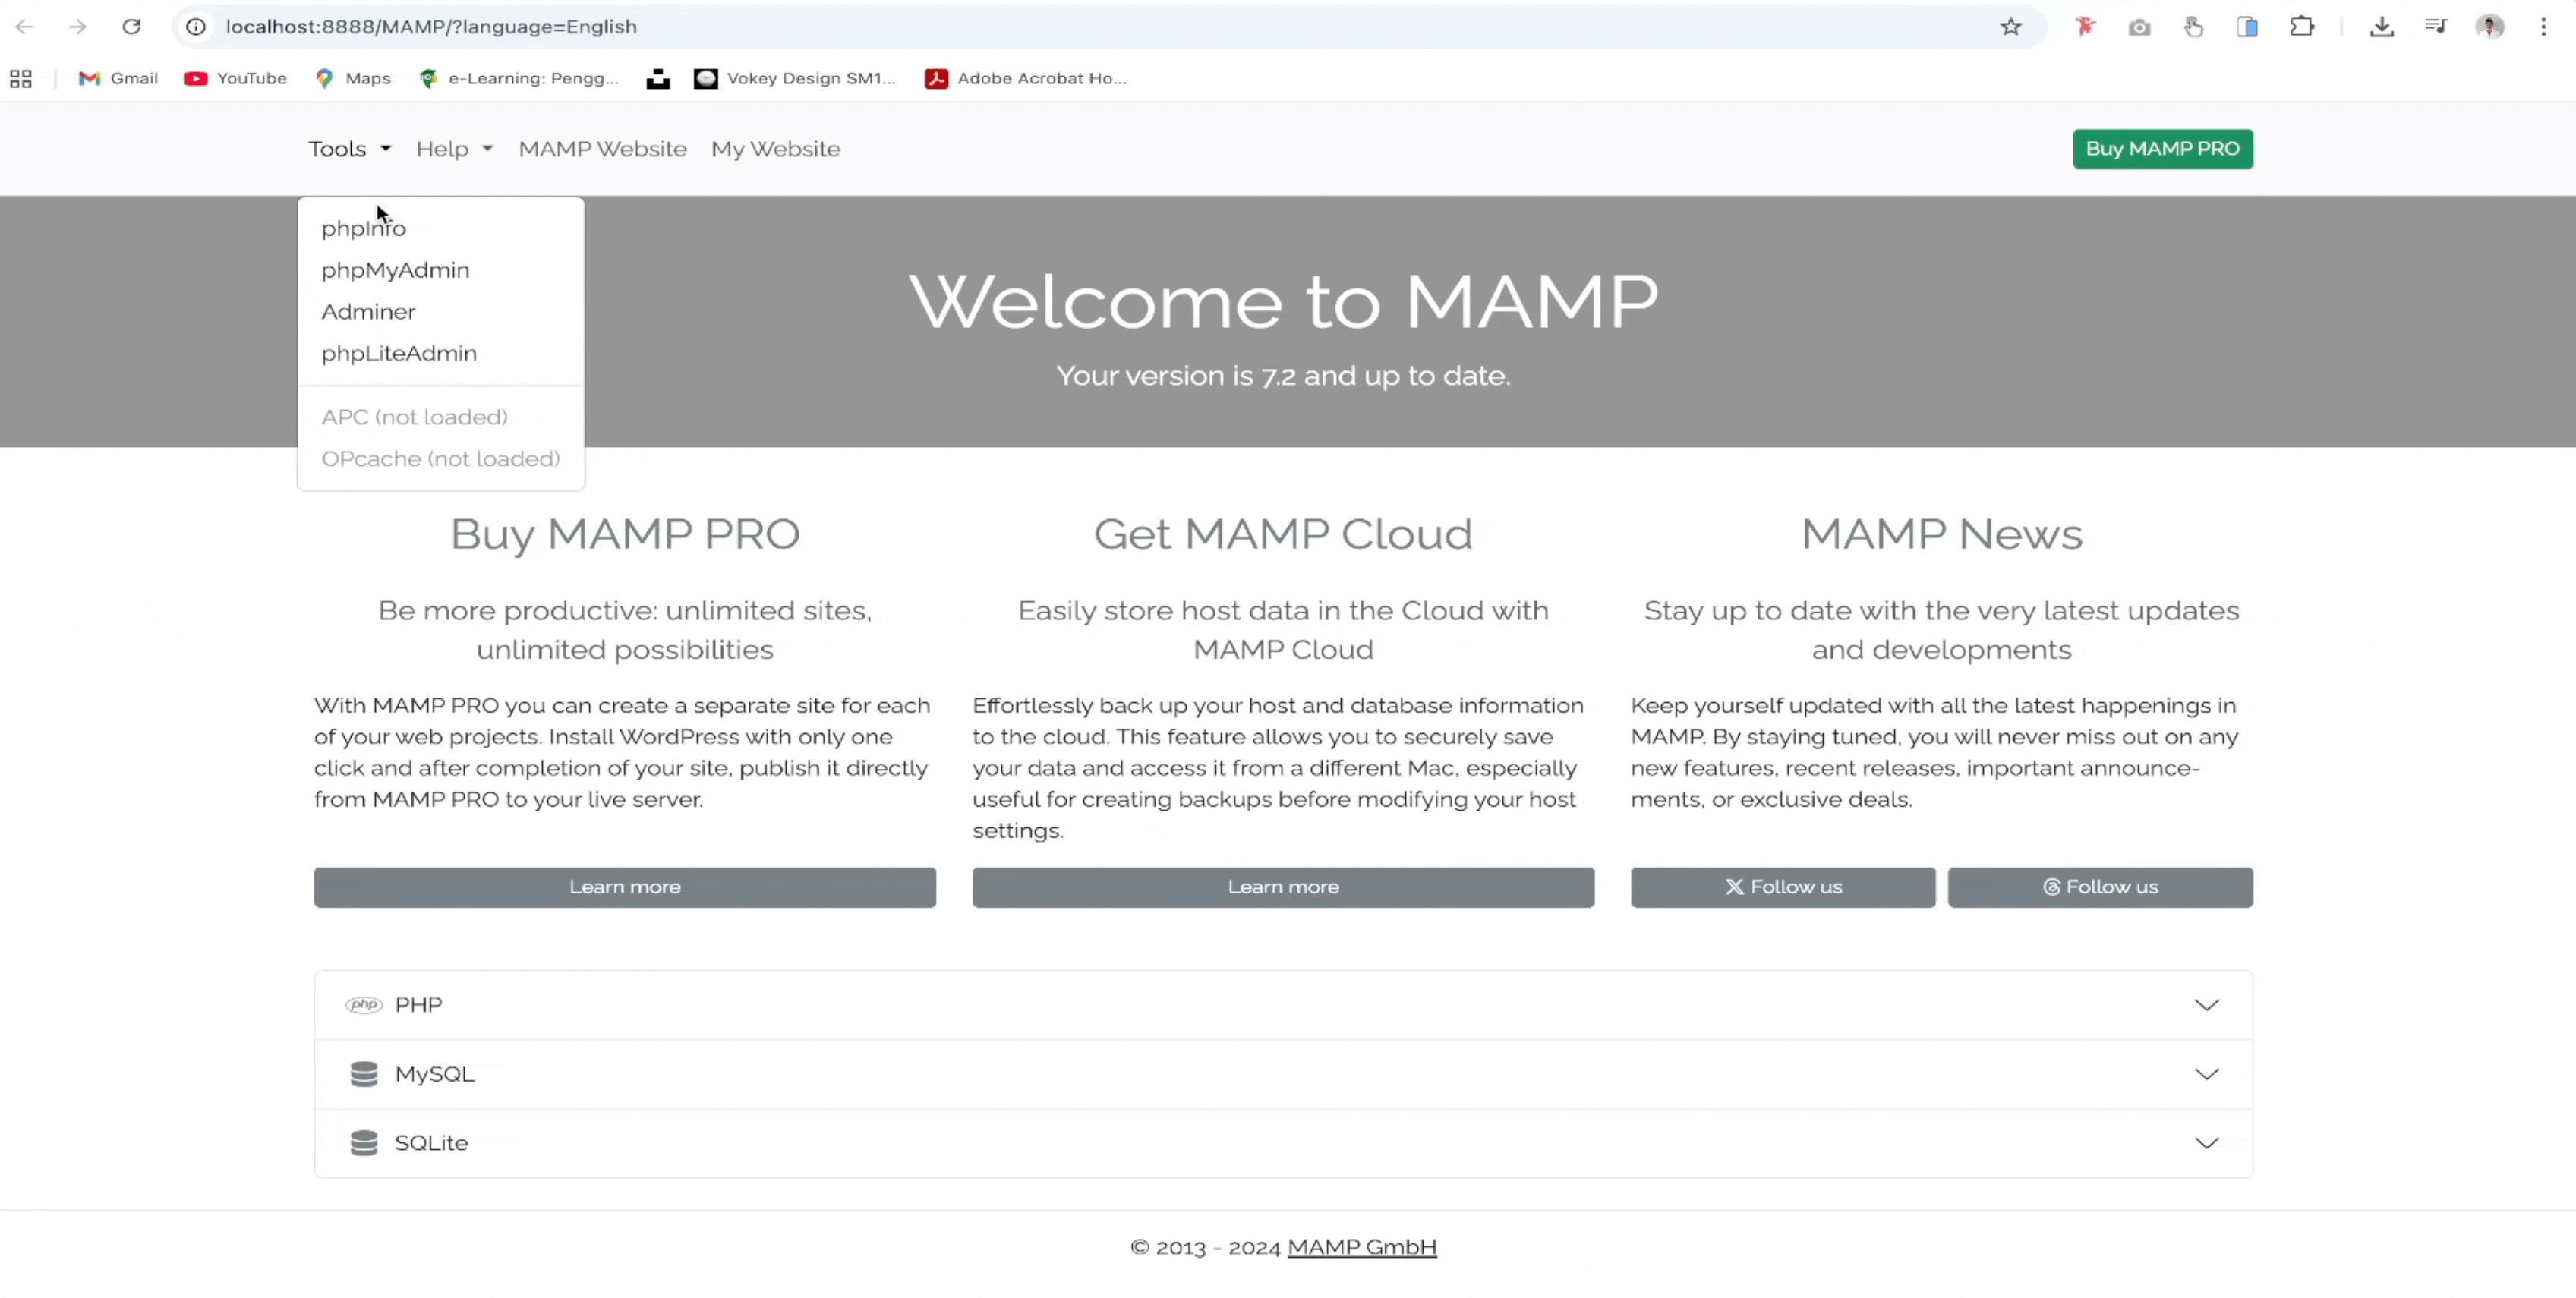Open e-Learning bookmark
This screenshot has width=2576, height=1298.
519,79
